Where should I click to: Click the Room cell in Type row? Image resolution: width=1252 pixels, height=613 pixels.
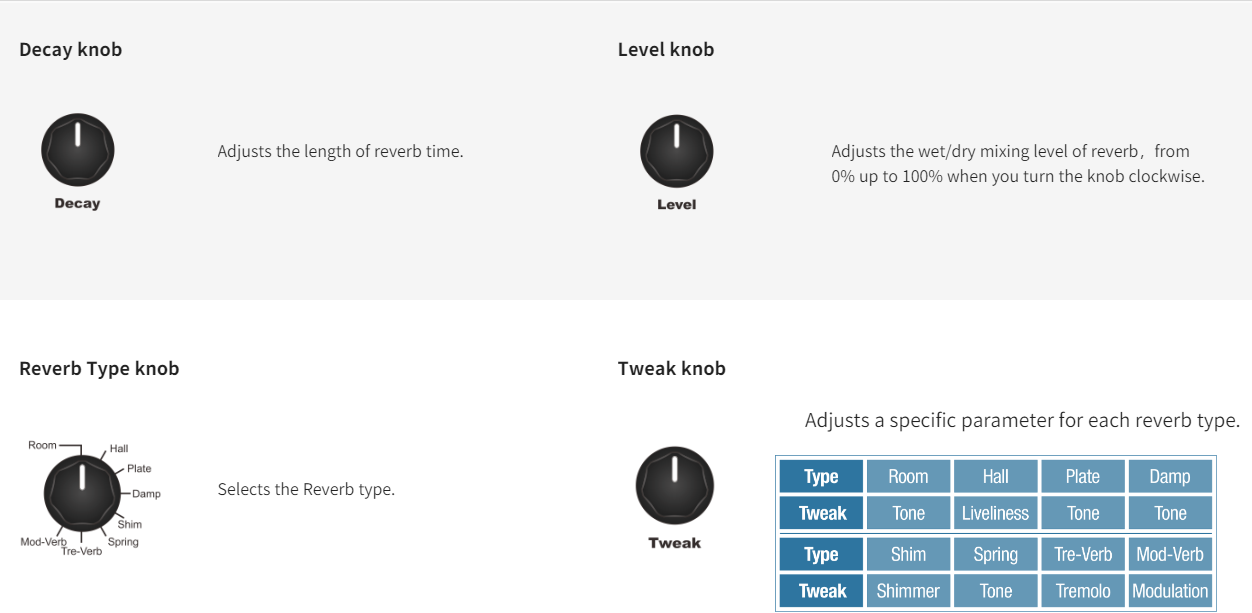[x=908, y=476]
